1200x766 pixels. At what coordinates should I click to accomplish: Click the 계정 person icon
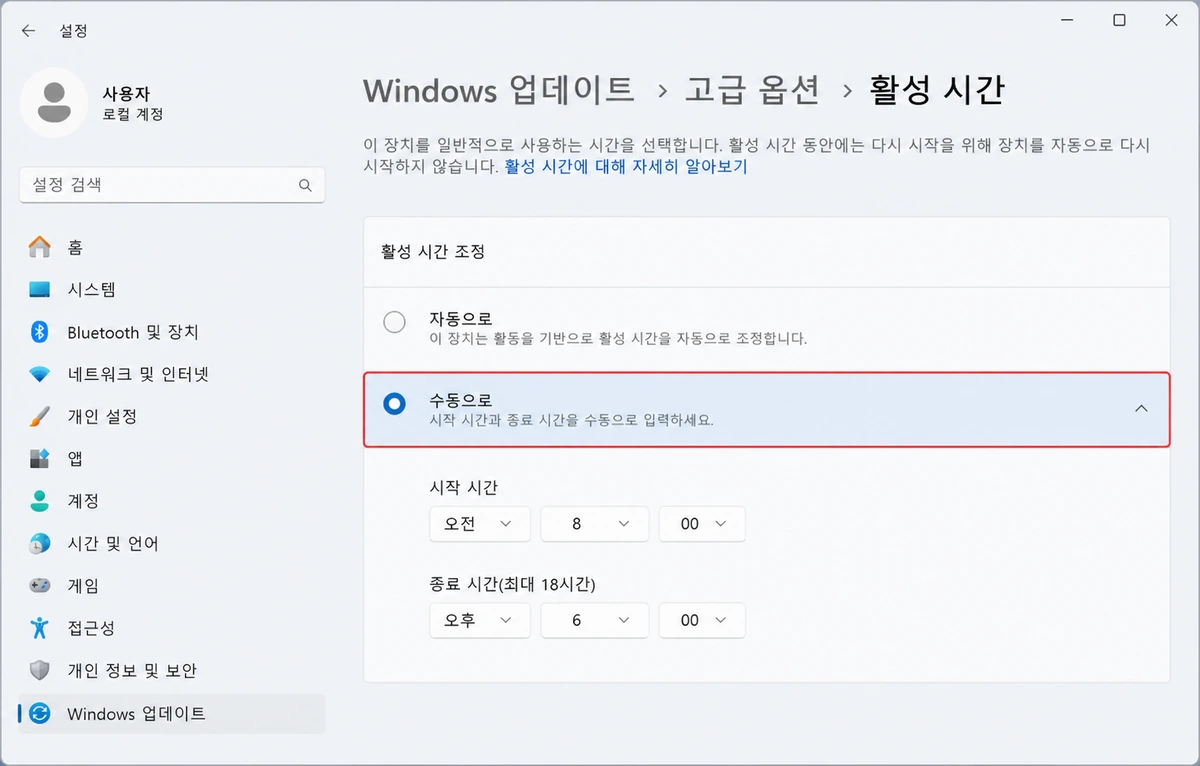[x=39, y=501]
